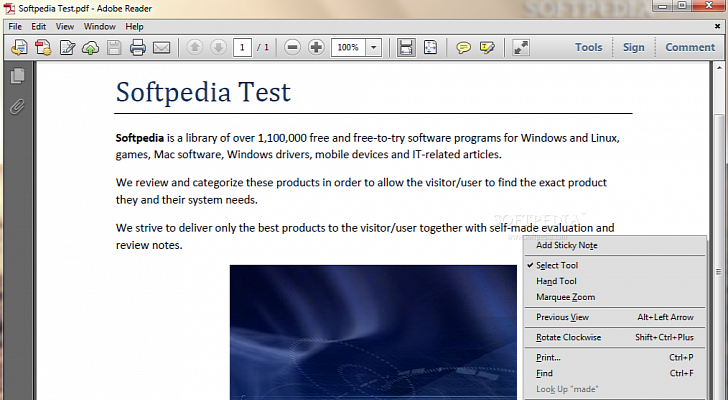The width and height of the screenshot is (728, 400).
Task: Click the page number input field
Action: [x=242, y=47]
